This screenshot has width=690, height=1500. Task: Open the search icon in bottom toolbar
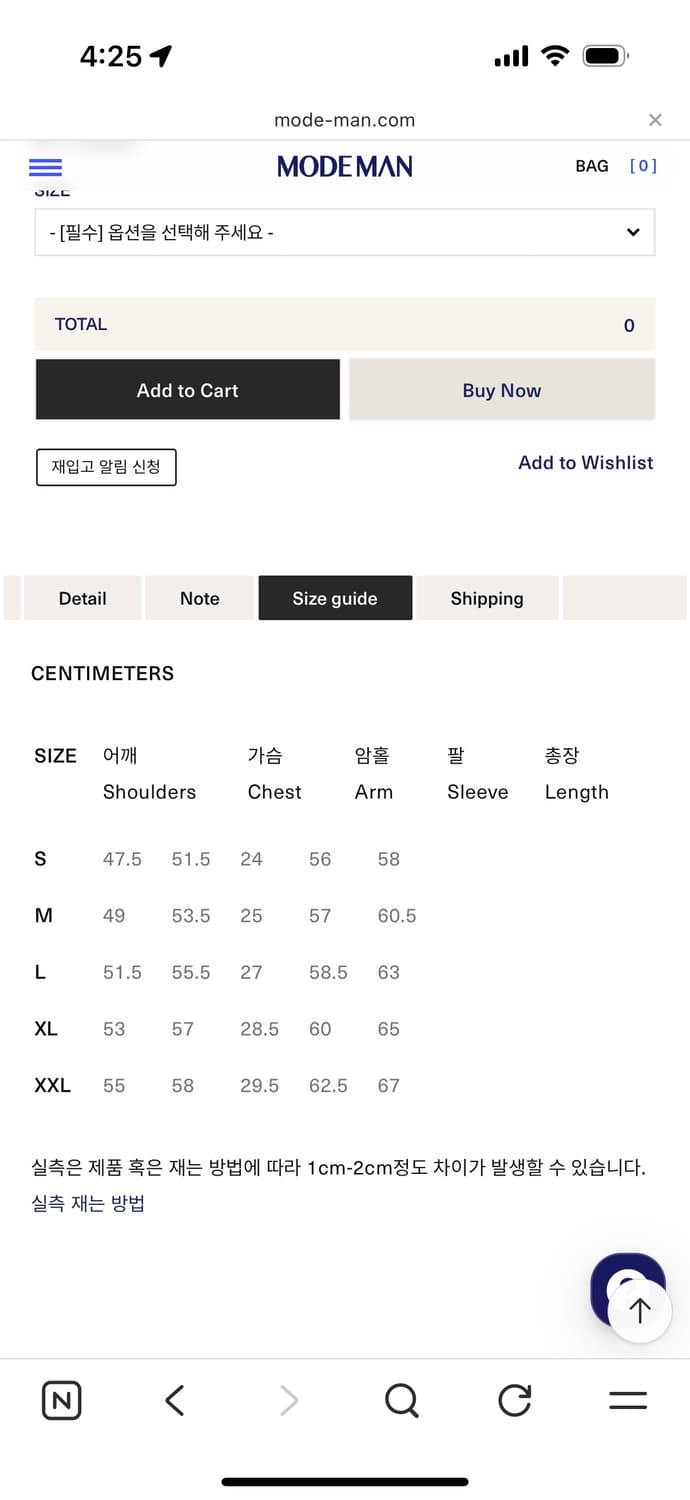pyautogui.click(x=401, y=1400)
